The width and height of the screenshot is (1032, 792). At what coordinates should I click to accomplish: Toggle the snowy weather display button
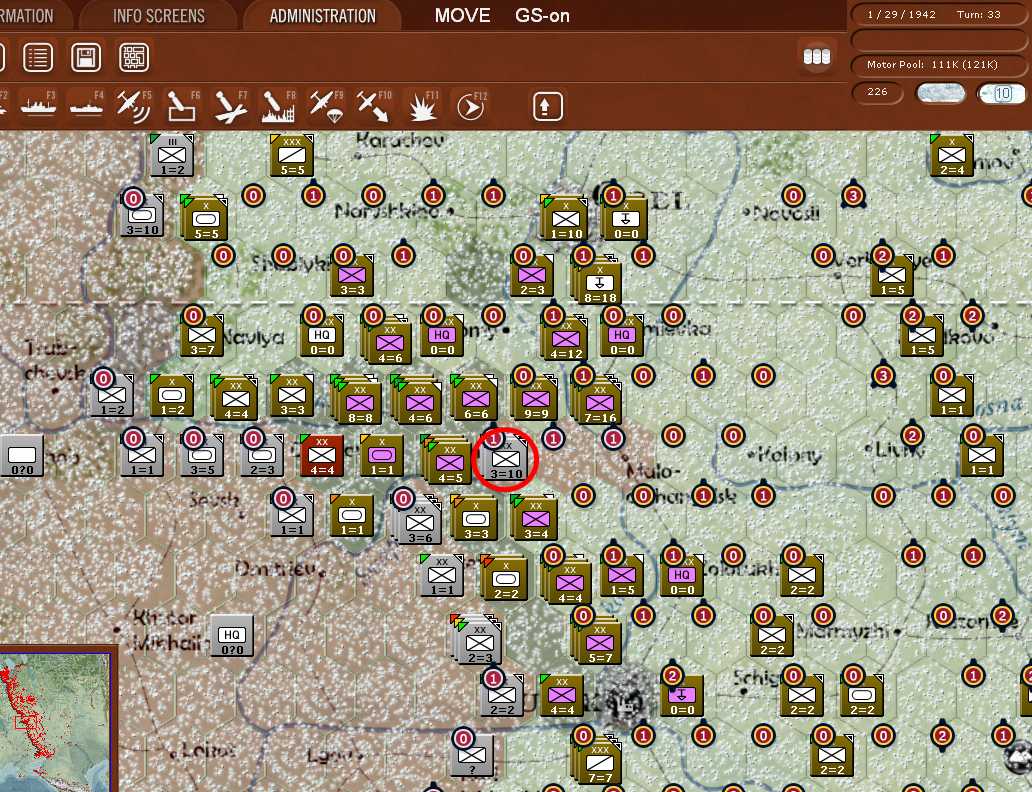pyautogui.click(x=941, y=93)
